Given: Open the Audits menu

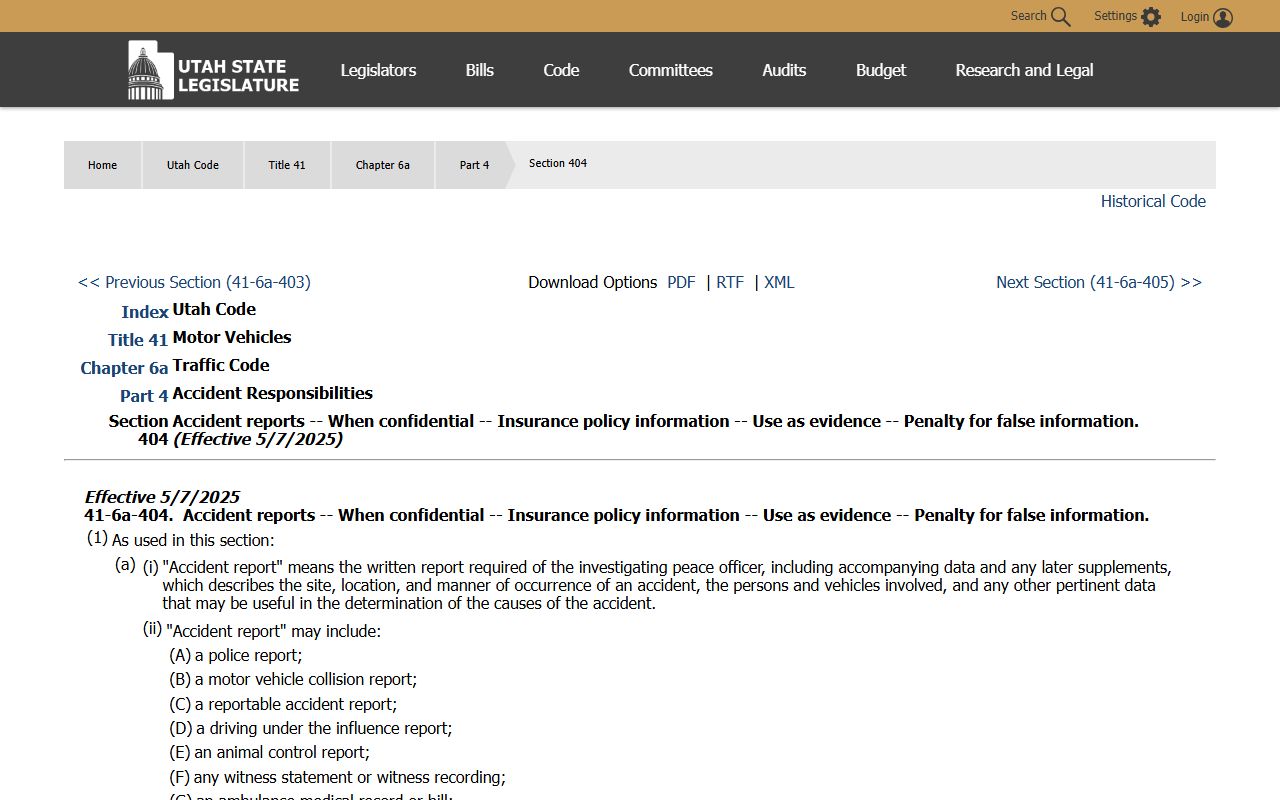Looking at the screenshot, I should [x=784, y=70].
